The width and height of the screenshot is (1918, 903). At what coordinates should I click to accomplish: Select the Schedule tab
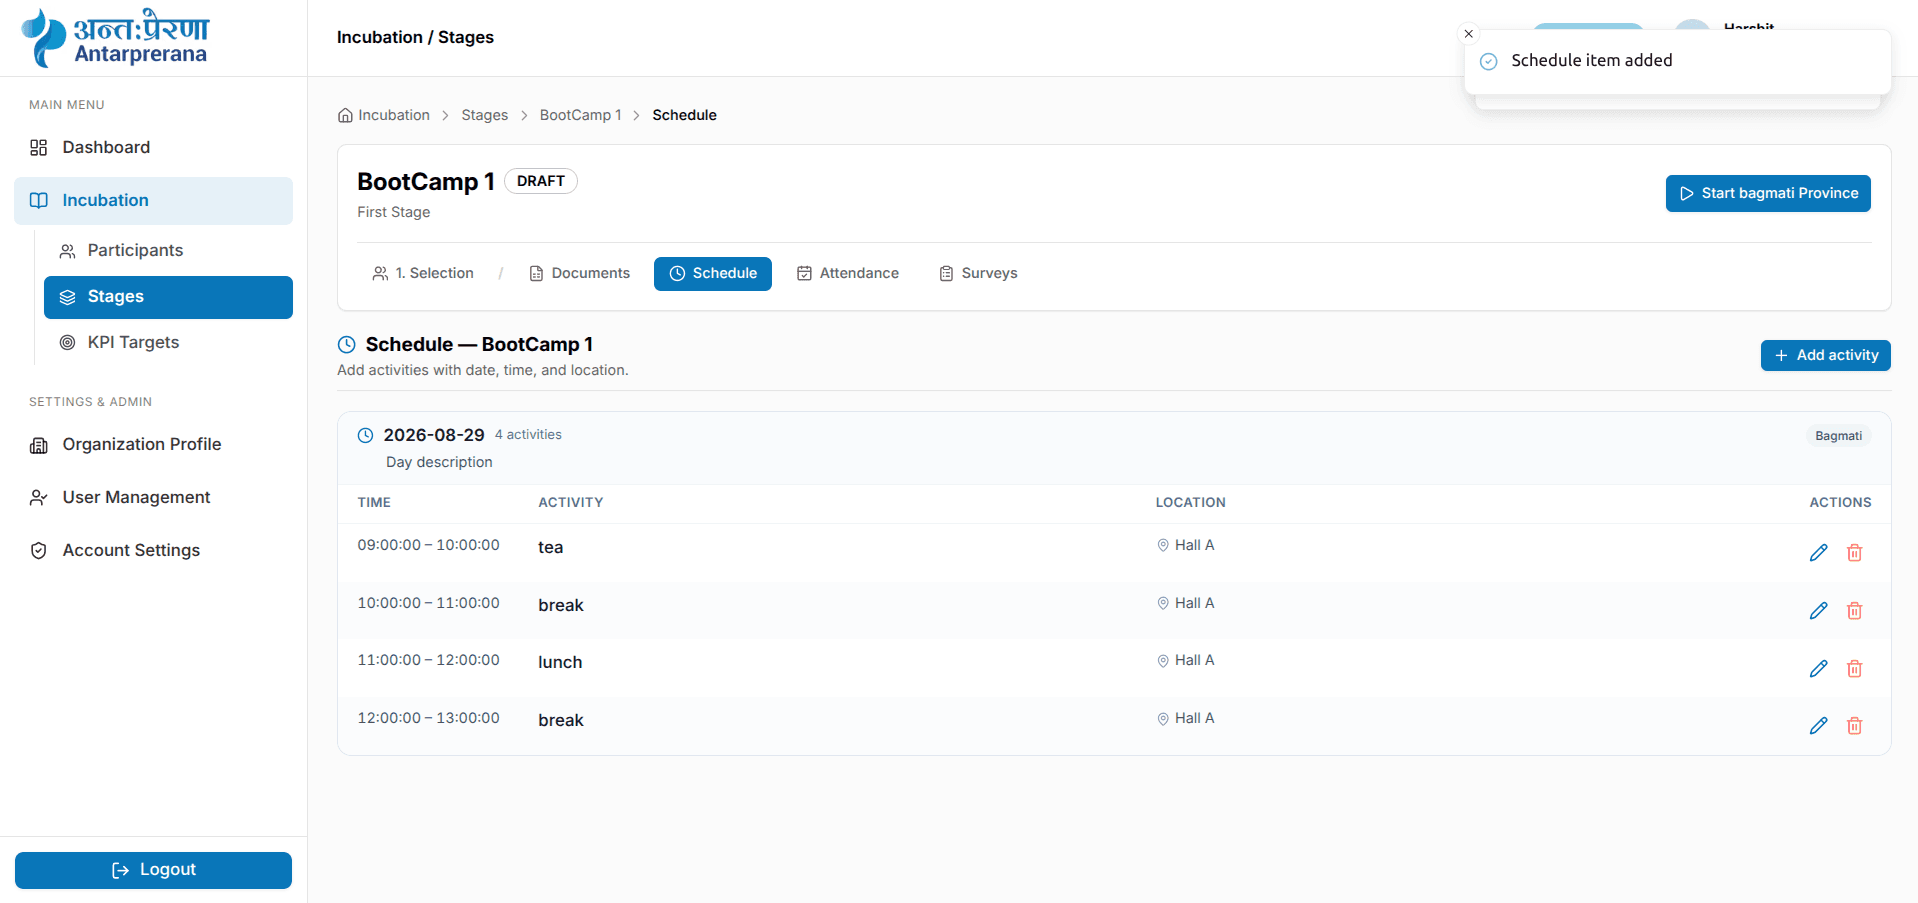click(x=713, y=273)
